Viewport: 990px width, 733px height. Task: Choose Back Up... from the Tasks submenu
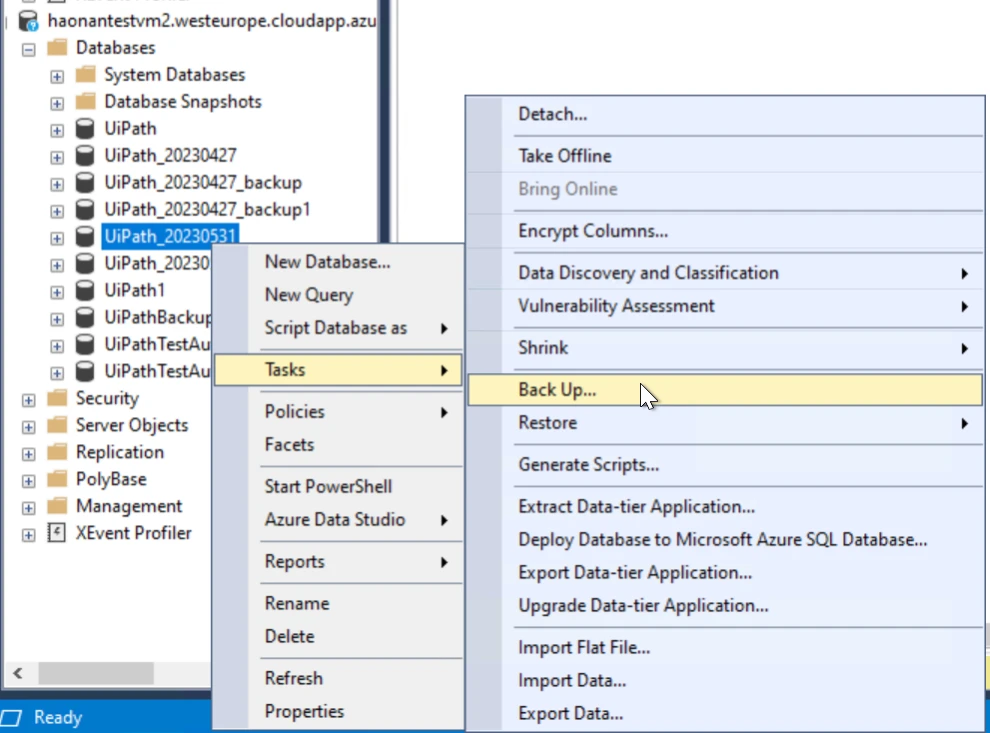pyautogui.click(x=725, y=390)
